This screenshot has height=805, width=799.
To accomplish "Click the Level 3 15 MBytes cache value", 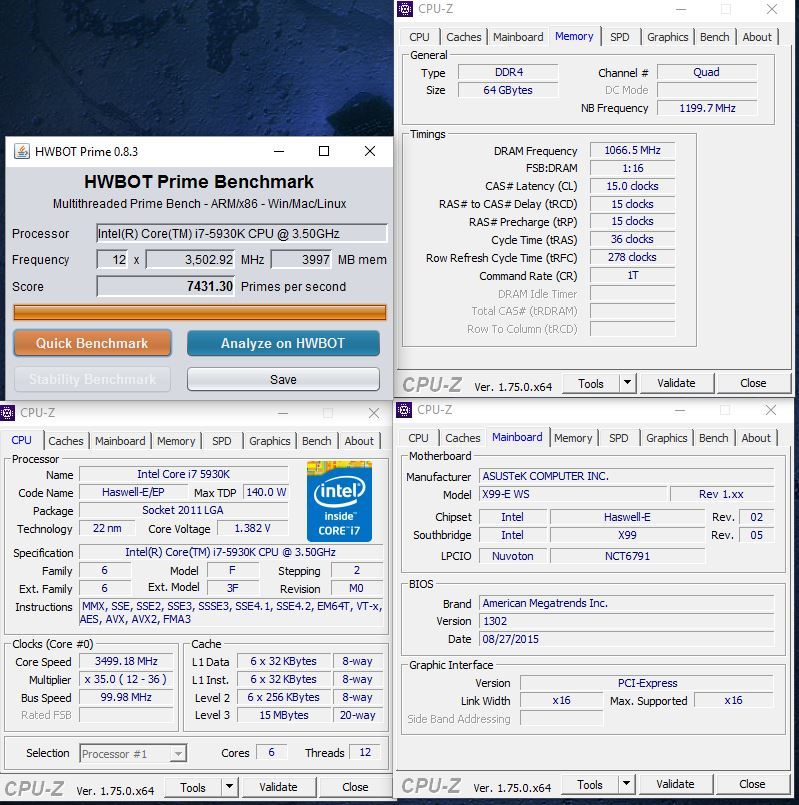I will click(x=283, y=715).
